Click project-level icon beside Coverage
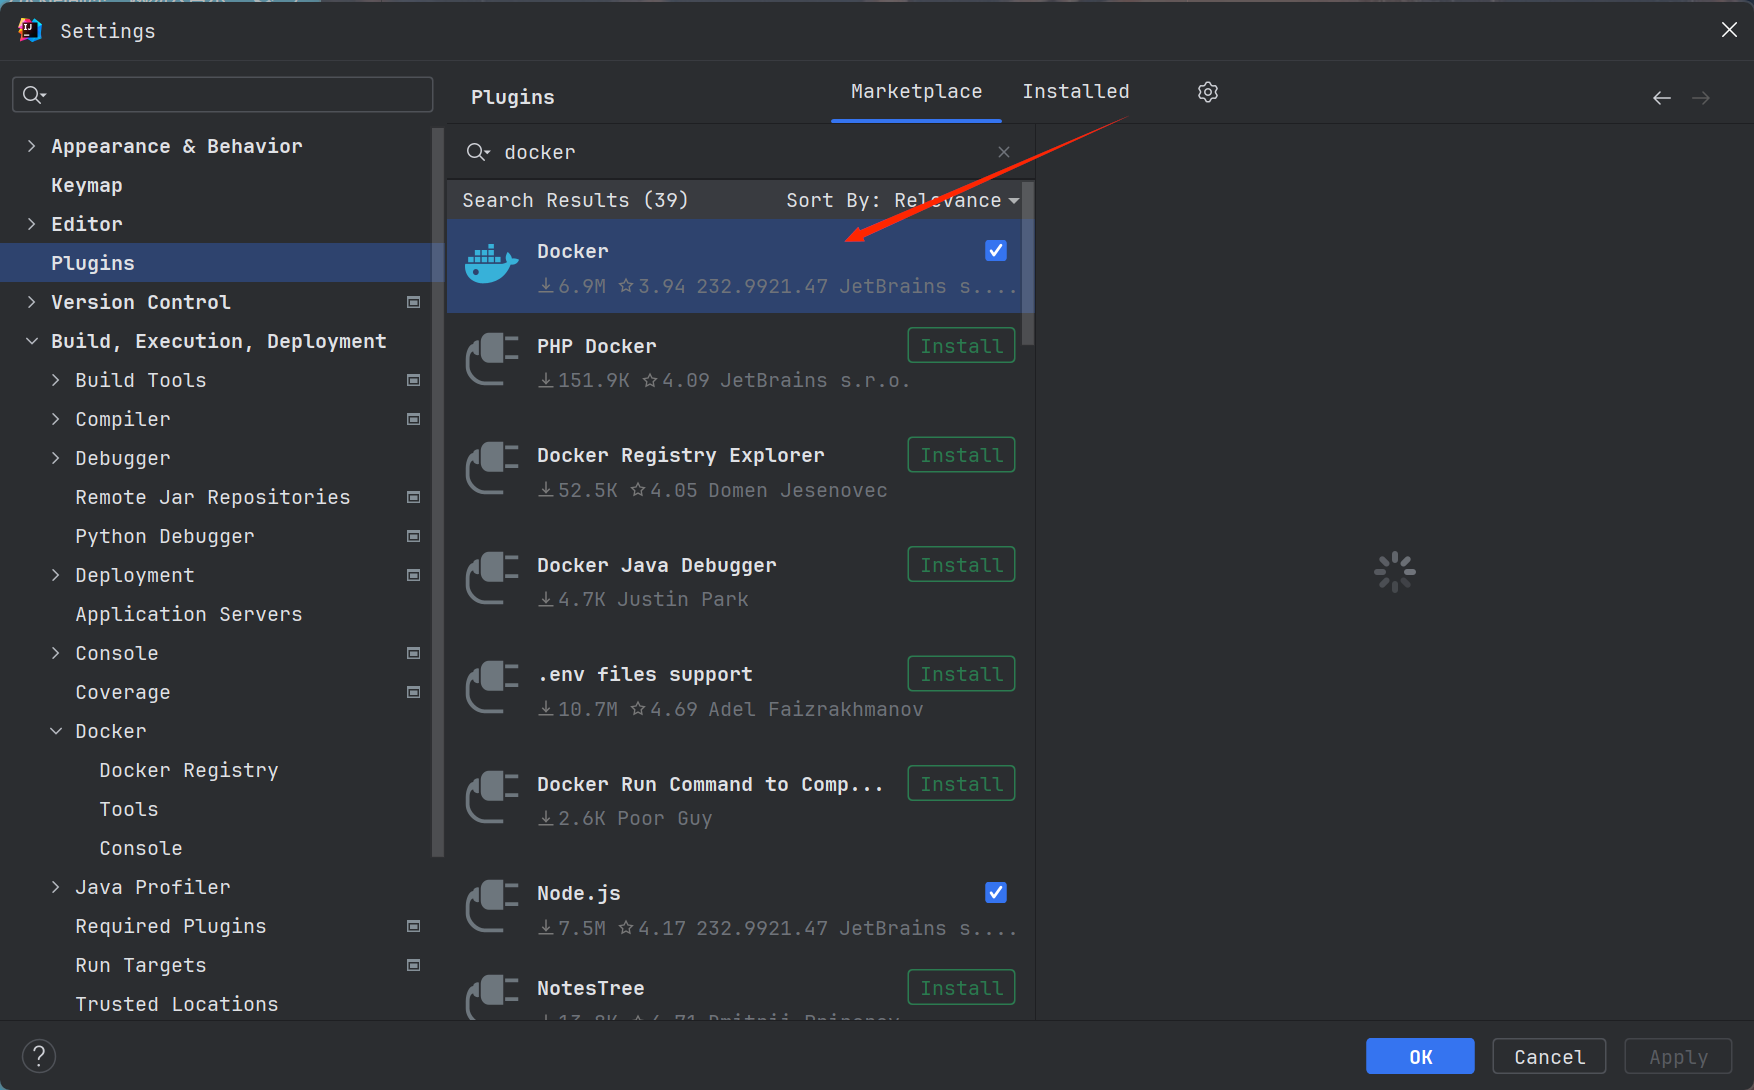 (413, 692)
